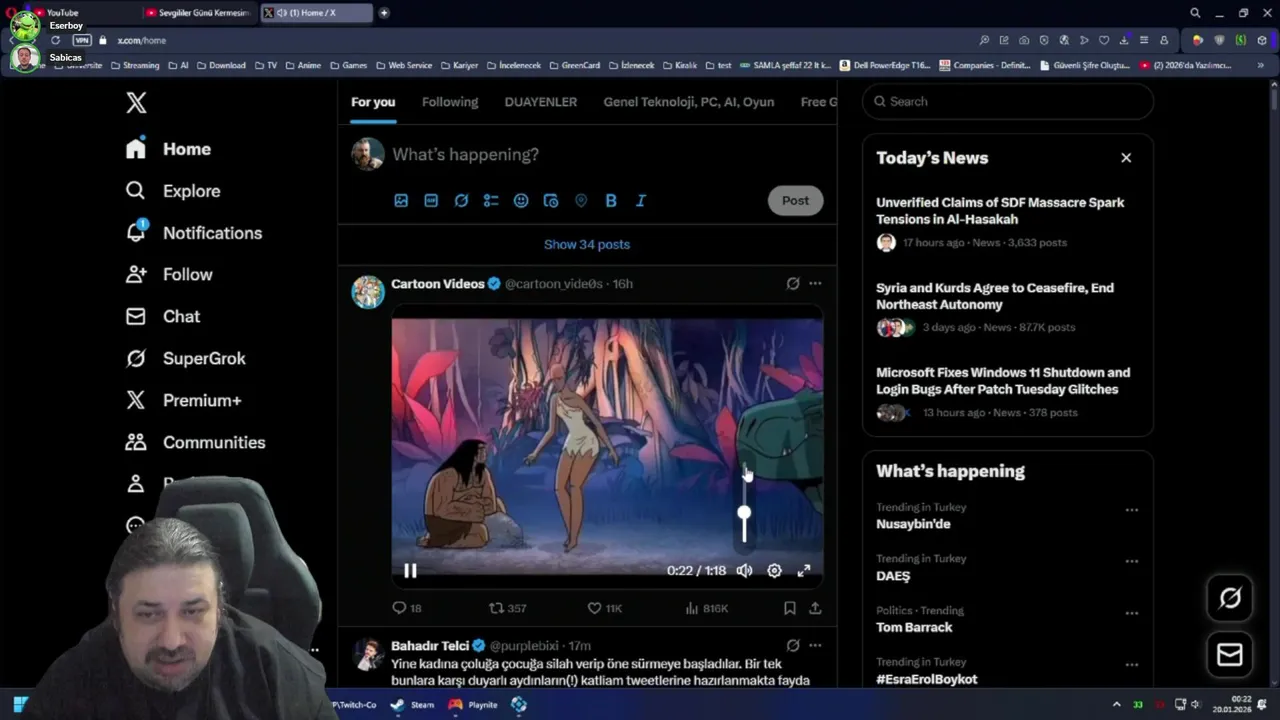The width and height of the screenshot is (1280, 720).
Task: Open Microsoft Fixes Windows 11 Shutdown story
Action: (1003, 381)
